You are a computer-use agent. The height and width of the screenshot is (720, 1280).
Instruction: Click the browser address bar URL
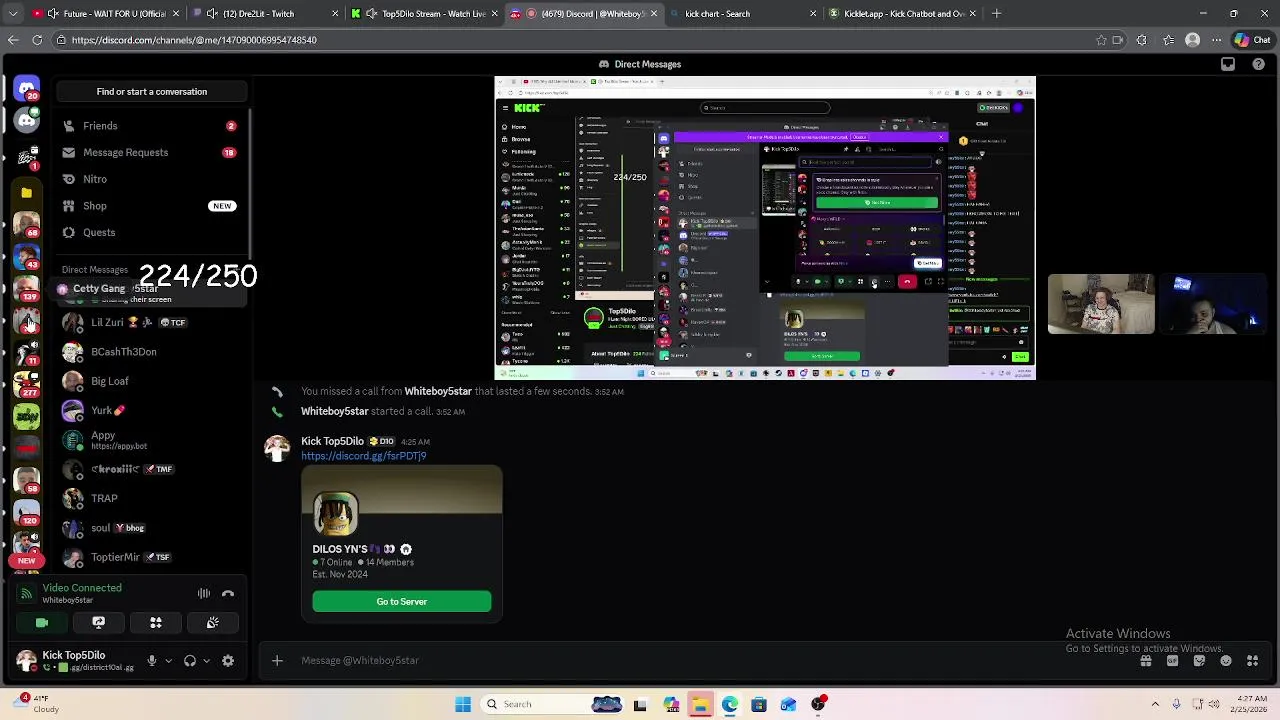(x=194, y=40)
